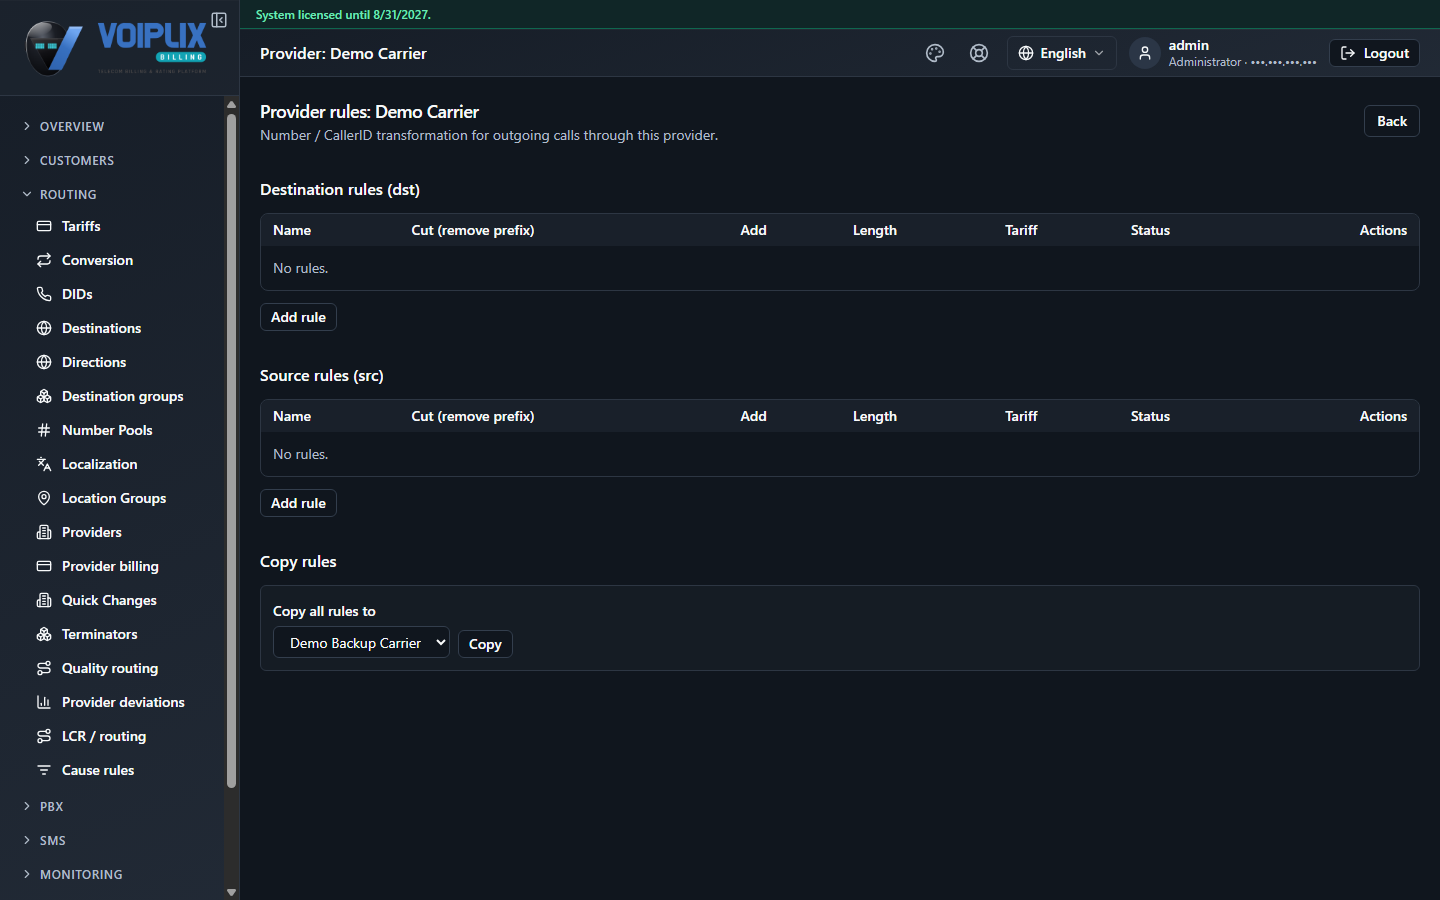
Task: Click the support lifebuoy icon
Action: (x=979, y=53)
